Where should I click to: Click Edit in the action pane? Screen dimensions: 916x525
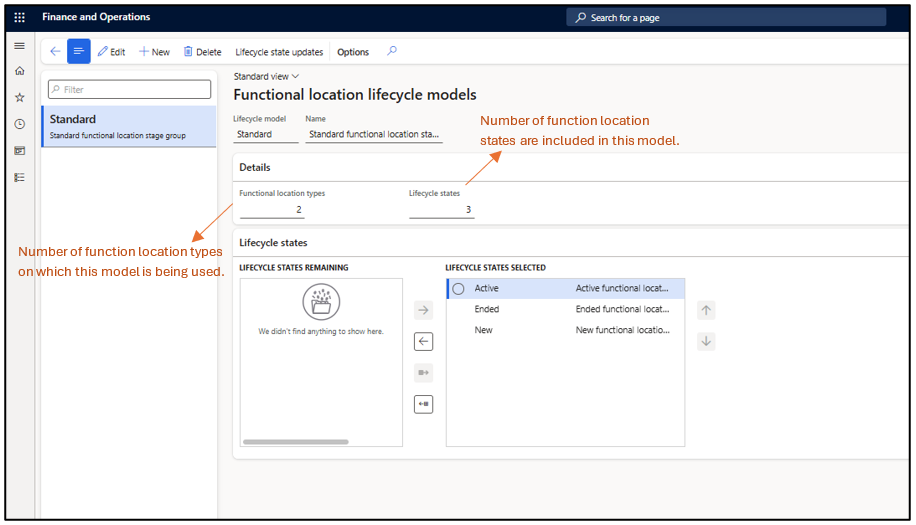pos(111,52)
